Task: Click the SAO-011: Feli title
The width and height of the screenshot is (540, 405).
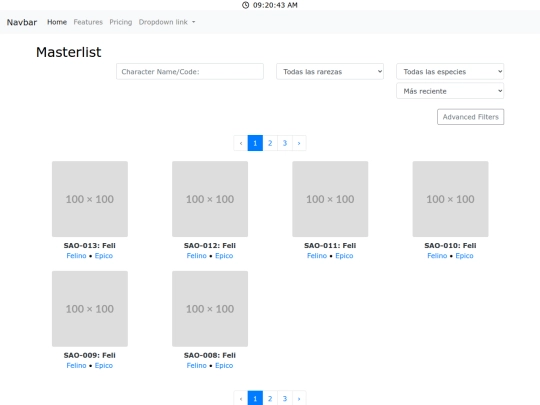Action: [330, 246]
